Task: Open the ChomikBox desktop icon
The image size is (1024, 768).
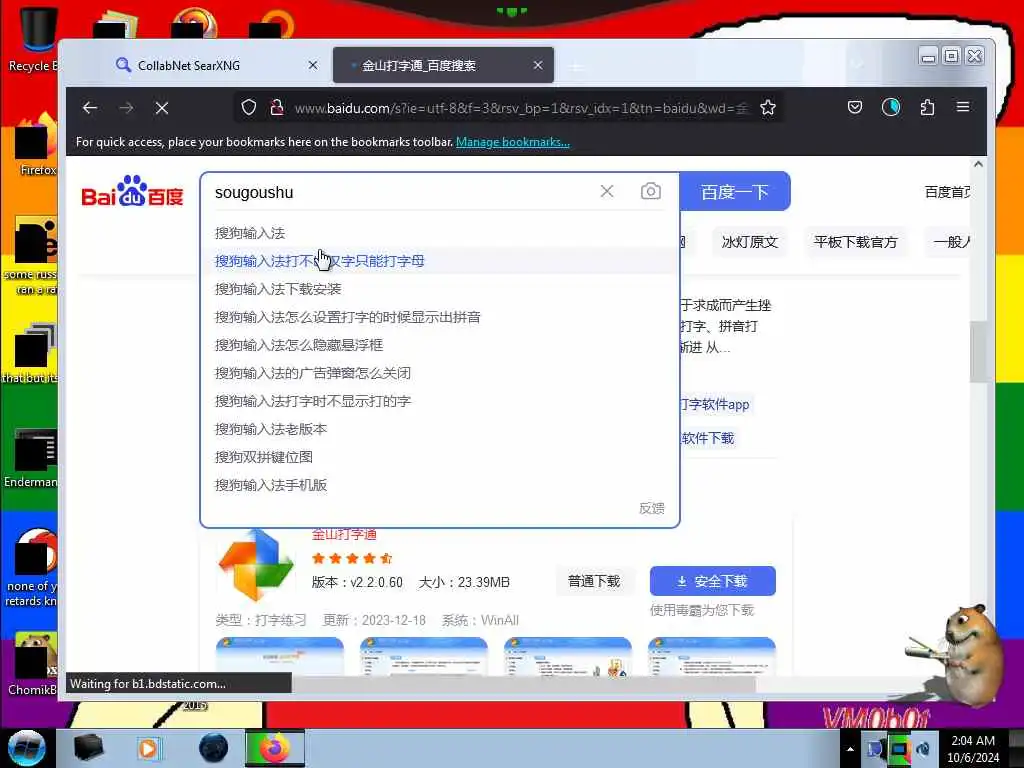Action: click(33, 663)
